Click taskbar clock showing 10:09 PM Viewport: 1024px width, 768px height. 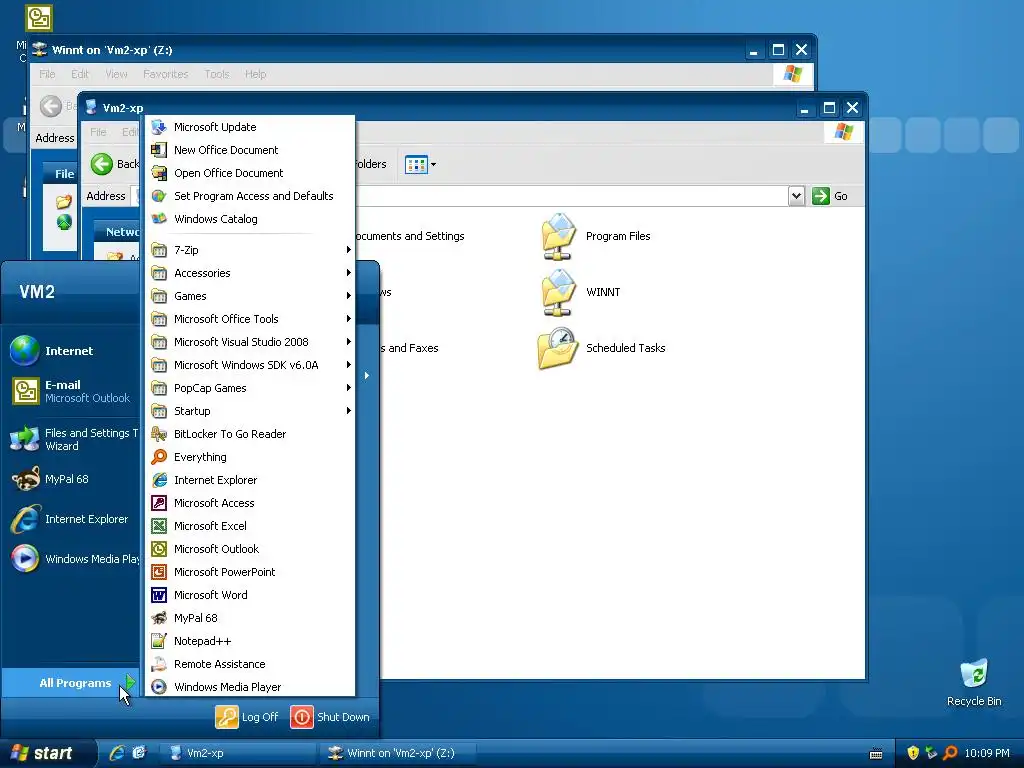987,753
